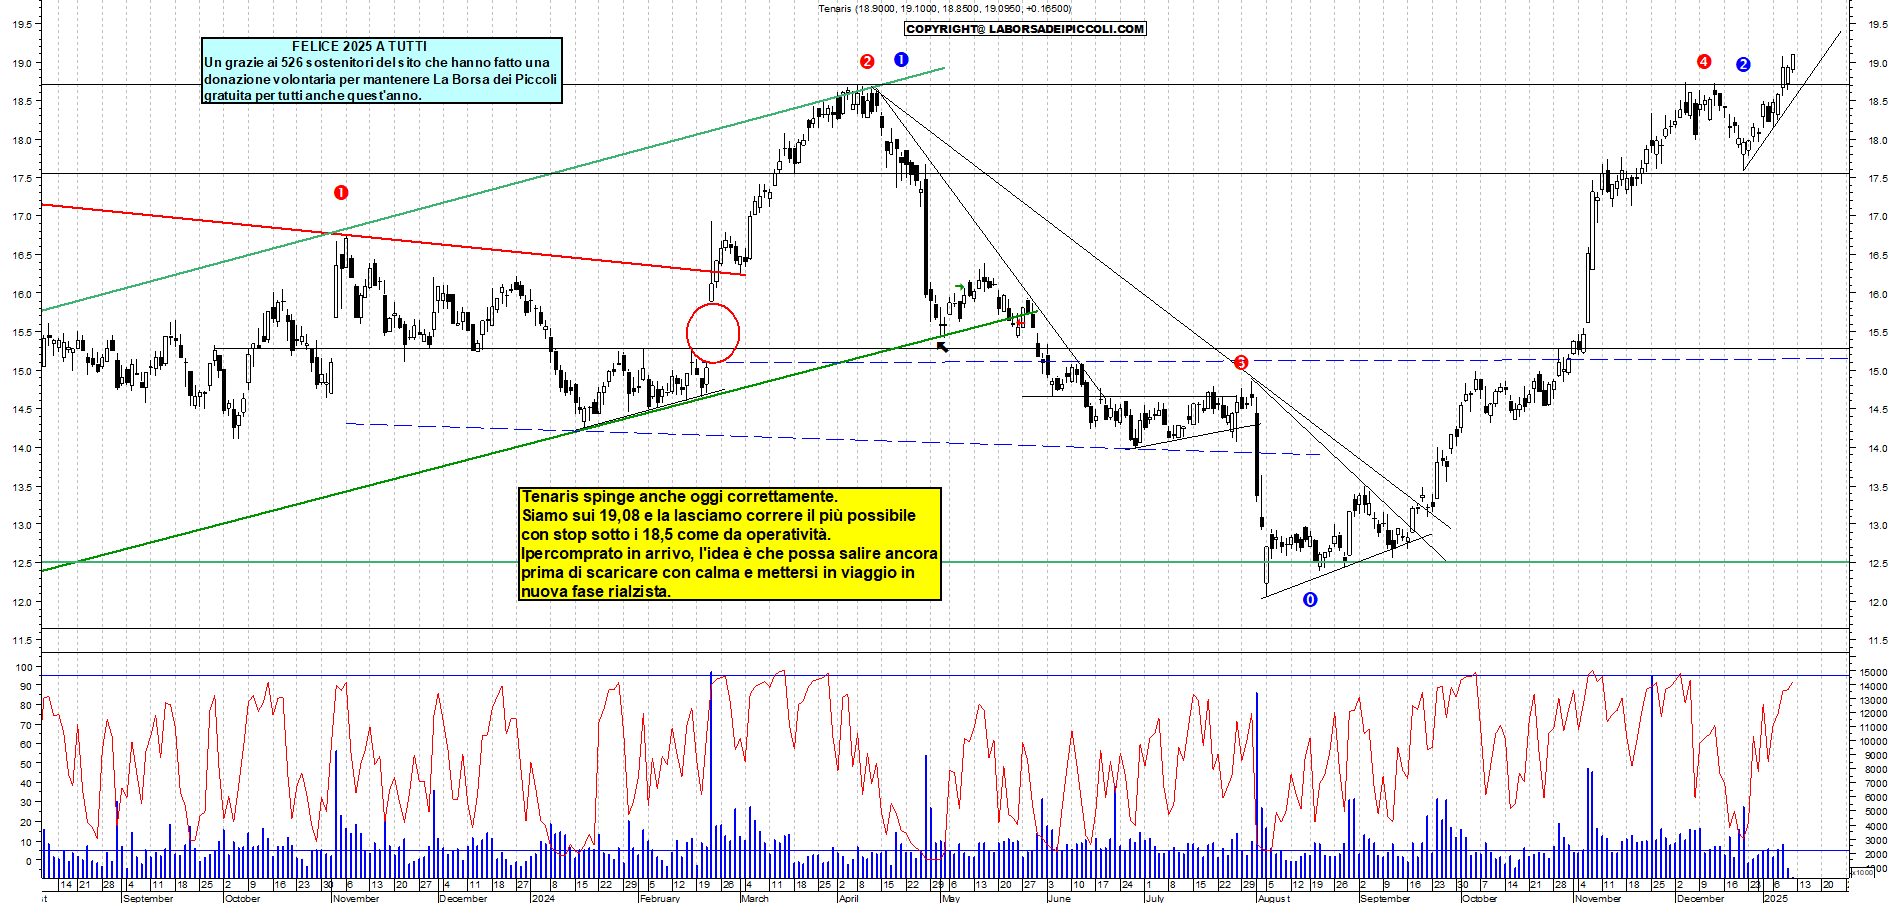Viewport: 1890px width, 903px height.
Task: Click the red wave marker 4
Action: [x=1704, y=61]
